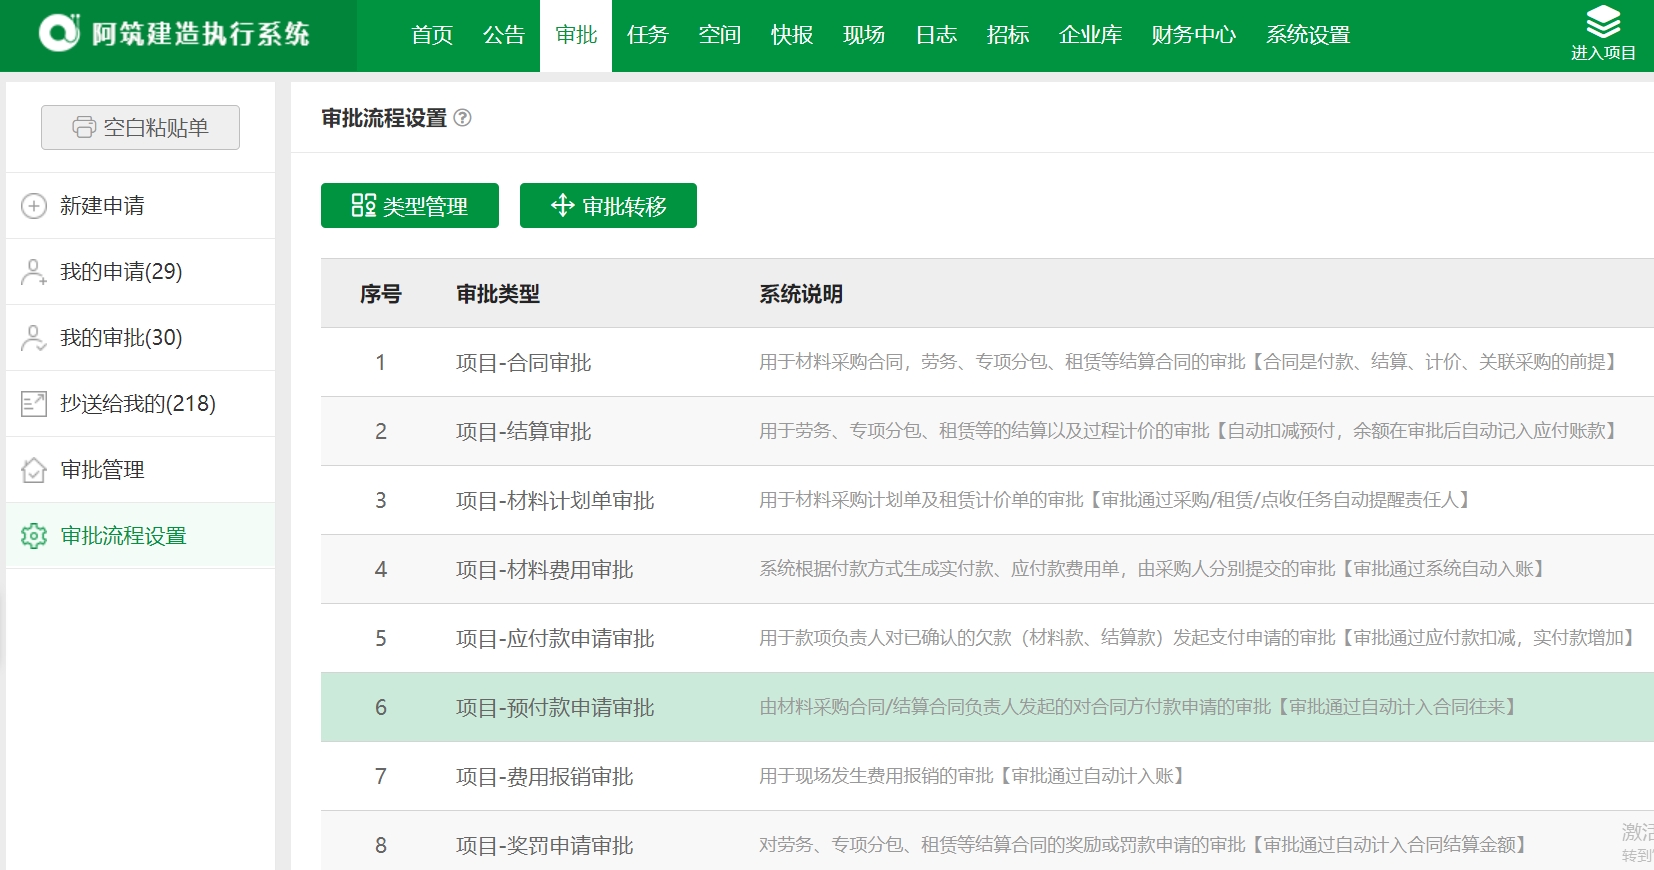Click the 进入项目 label
The height and width of the screenshot is (870, 1654).
(1603, 53)
